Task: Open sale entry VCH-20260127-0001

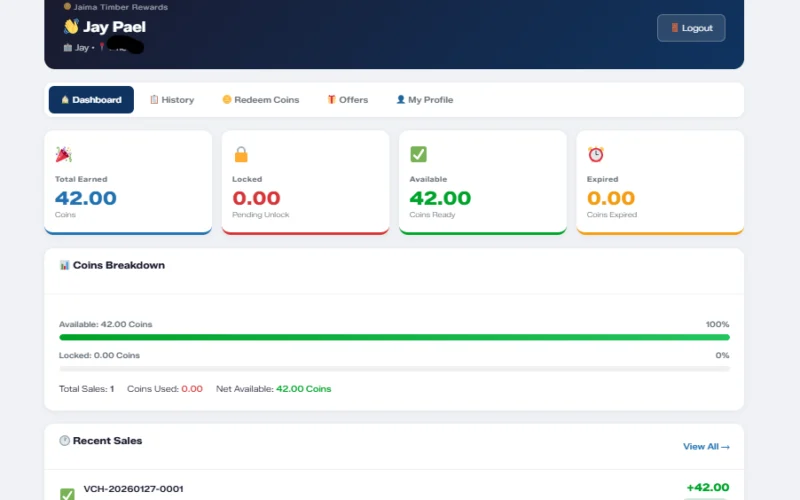Action: tap(133, 489)
